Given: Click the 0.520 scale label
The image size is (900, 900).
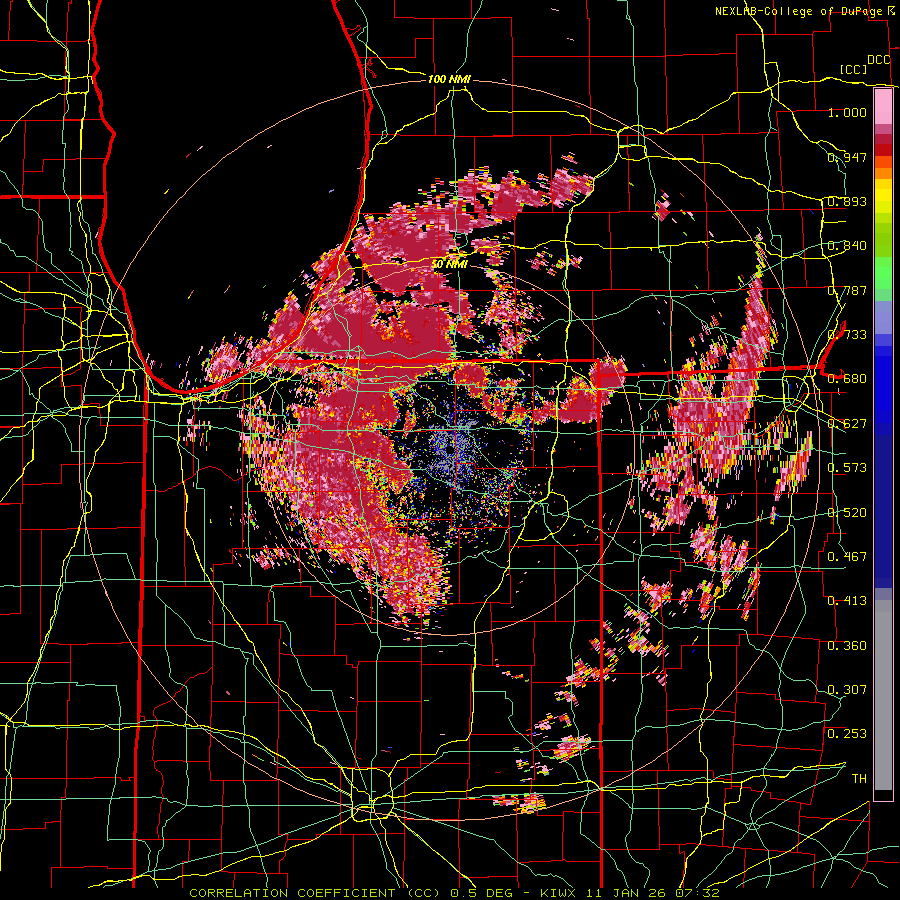Looking at the screenshot, I should [847, 512].
